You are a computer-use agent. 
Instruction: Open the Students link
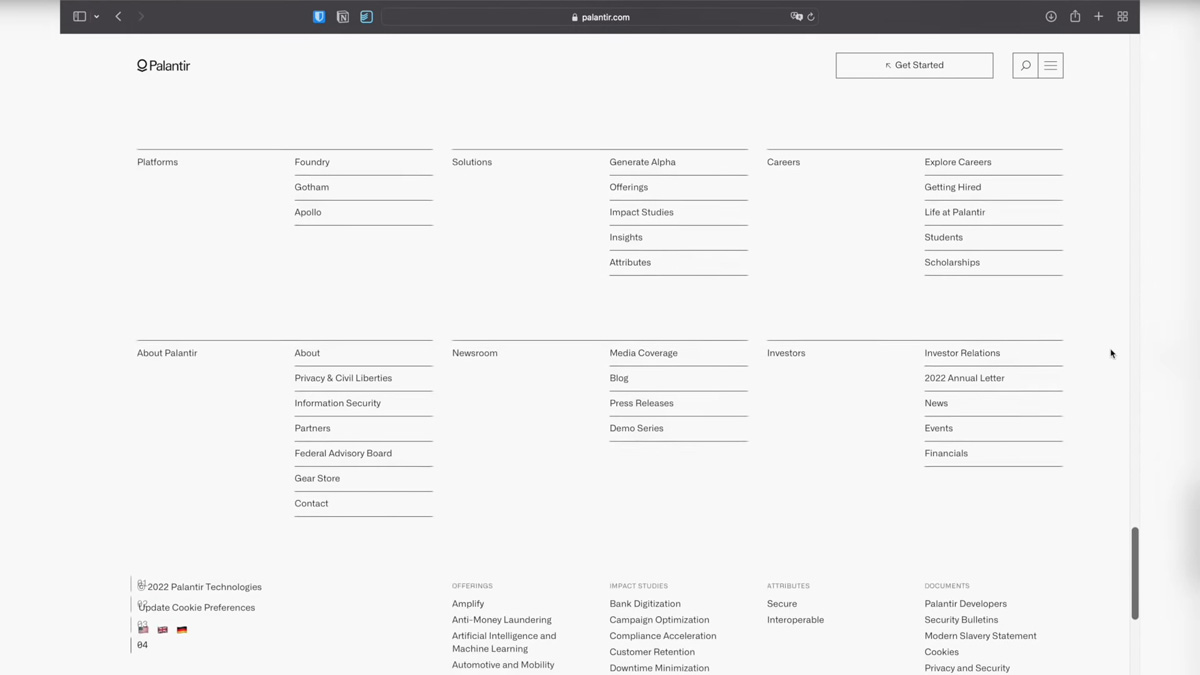(x=943, y=237)
